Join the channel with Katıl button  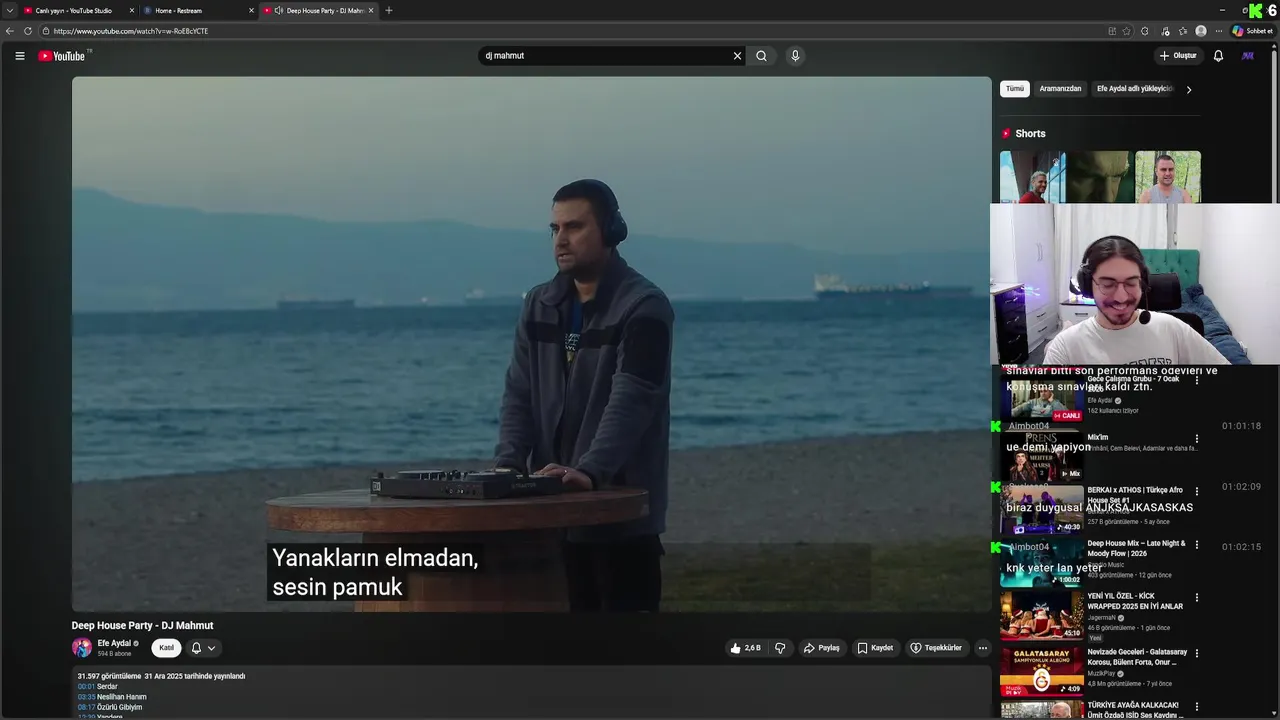tap(166, 648)
